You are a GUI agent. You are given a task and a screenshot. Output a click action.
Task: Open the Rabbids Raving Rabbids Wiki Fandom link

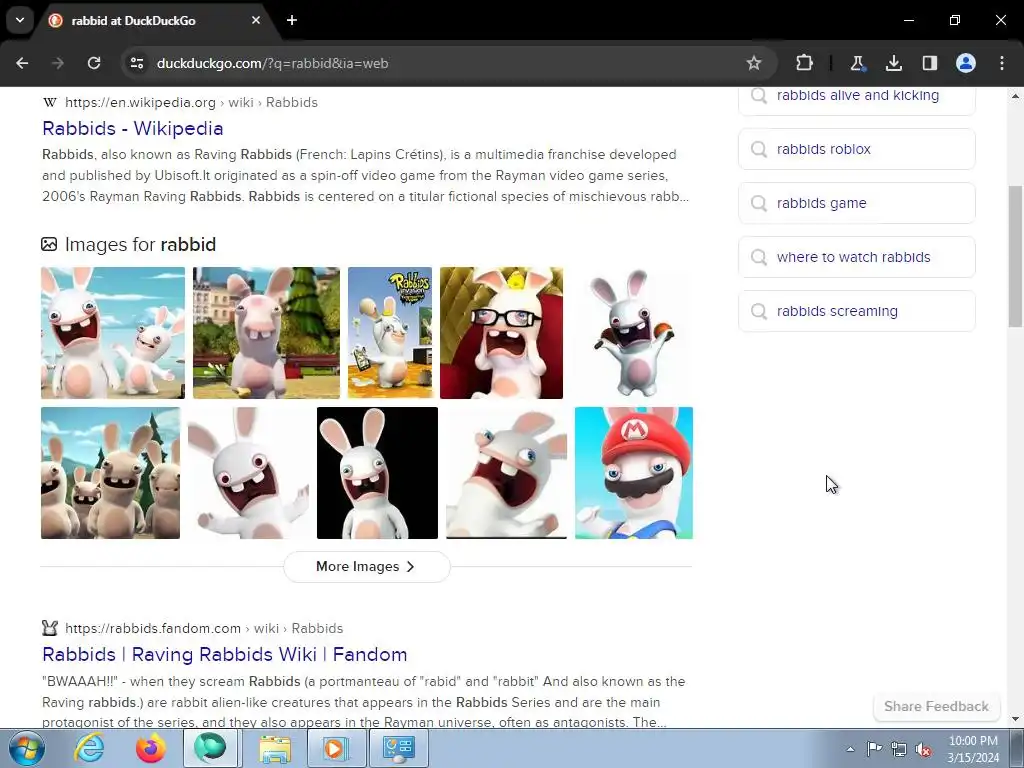point(225,654)
